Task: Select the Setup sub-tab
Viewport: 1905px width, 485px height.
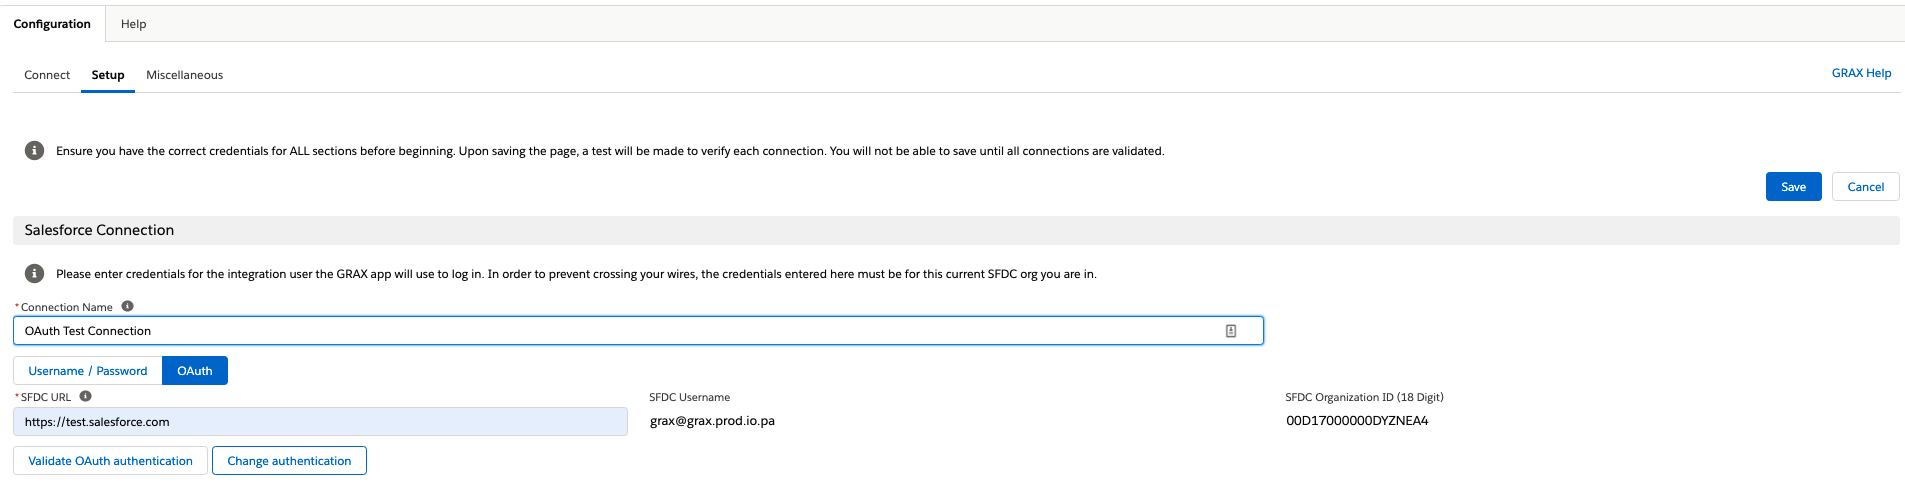Action: pyautogui.click(x=108, y=75)
